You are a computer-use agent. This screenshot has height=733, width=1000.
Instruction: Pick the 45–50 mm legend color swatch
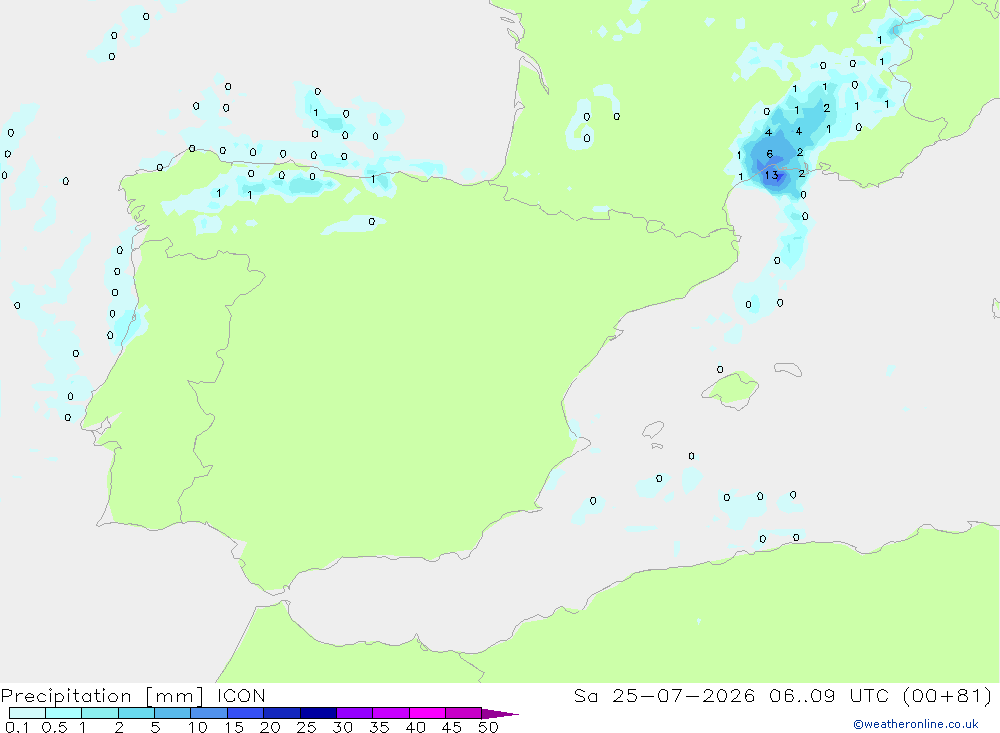464,713
